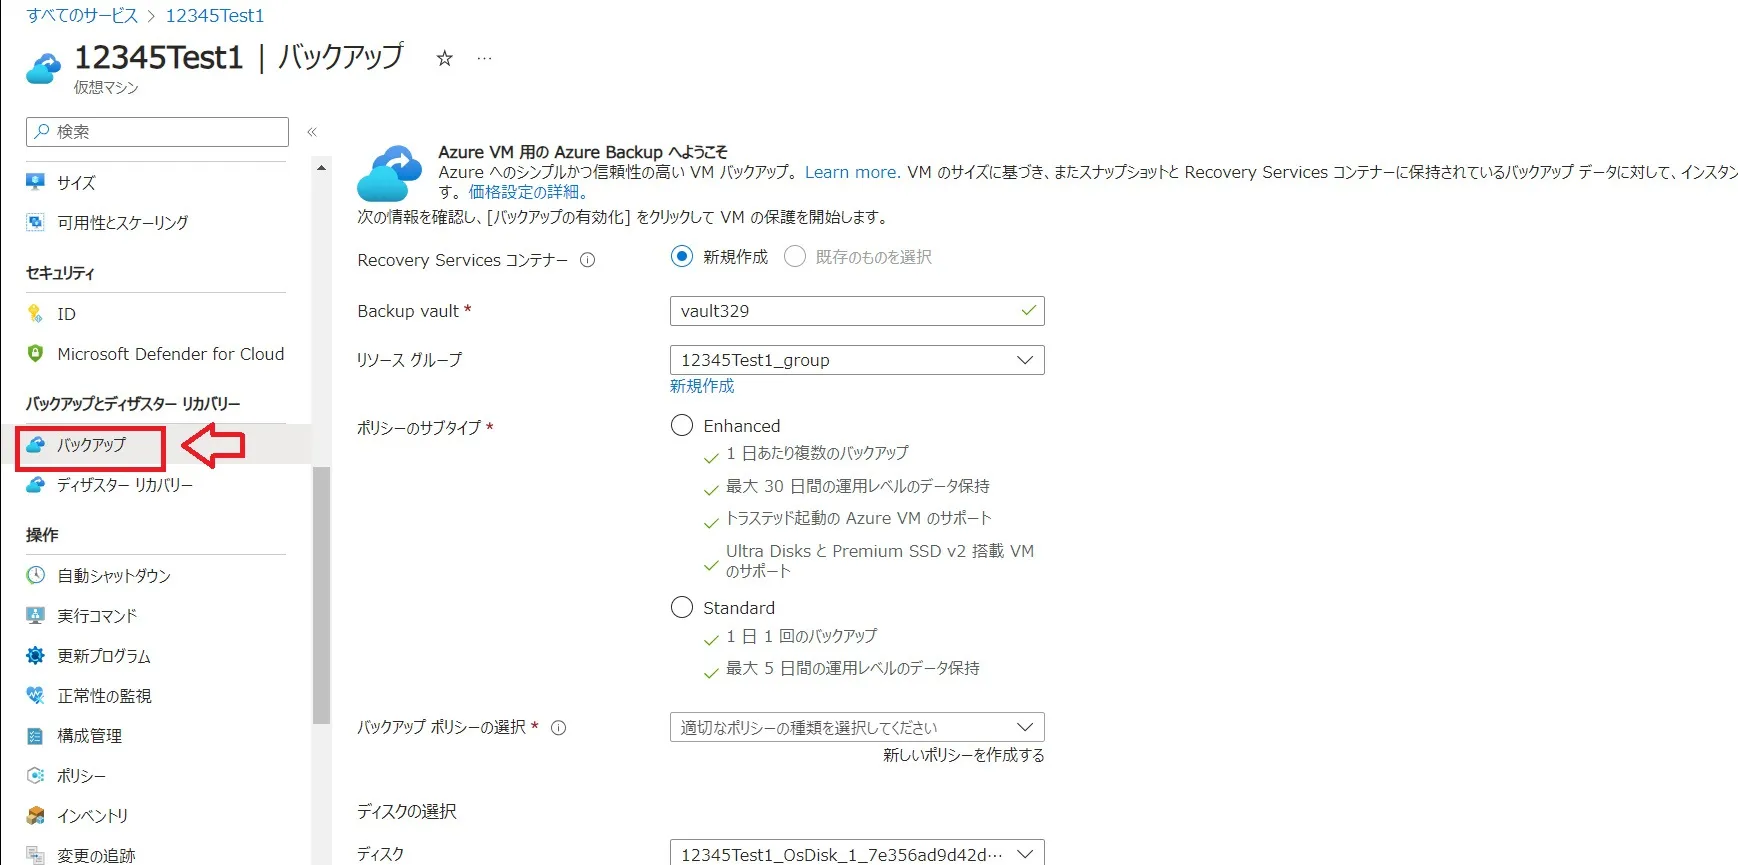Select the 新規作成 radio button
This screenshot has width=1738, height=865.
coord(682,257)
